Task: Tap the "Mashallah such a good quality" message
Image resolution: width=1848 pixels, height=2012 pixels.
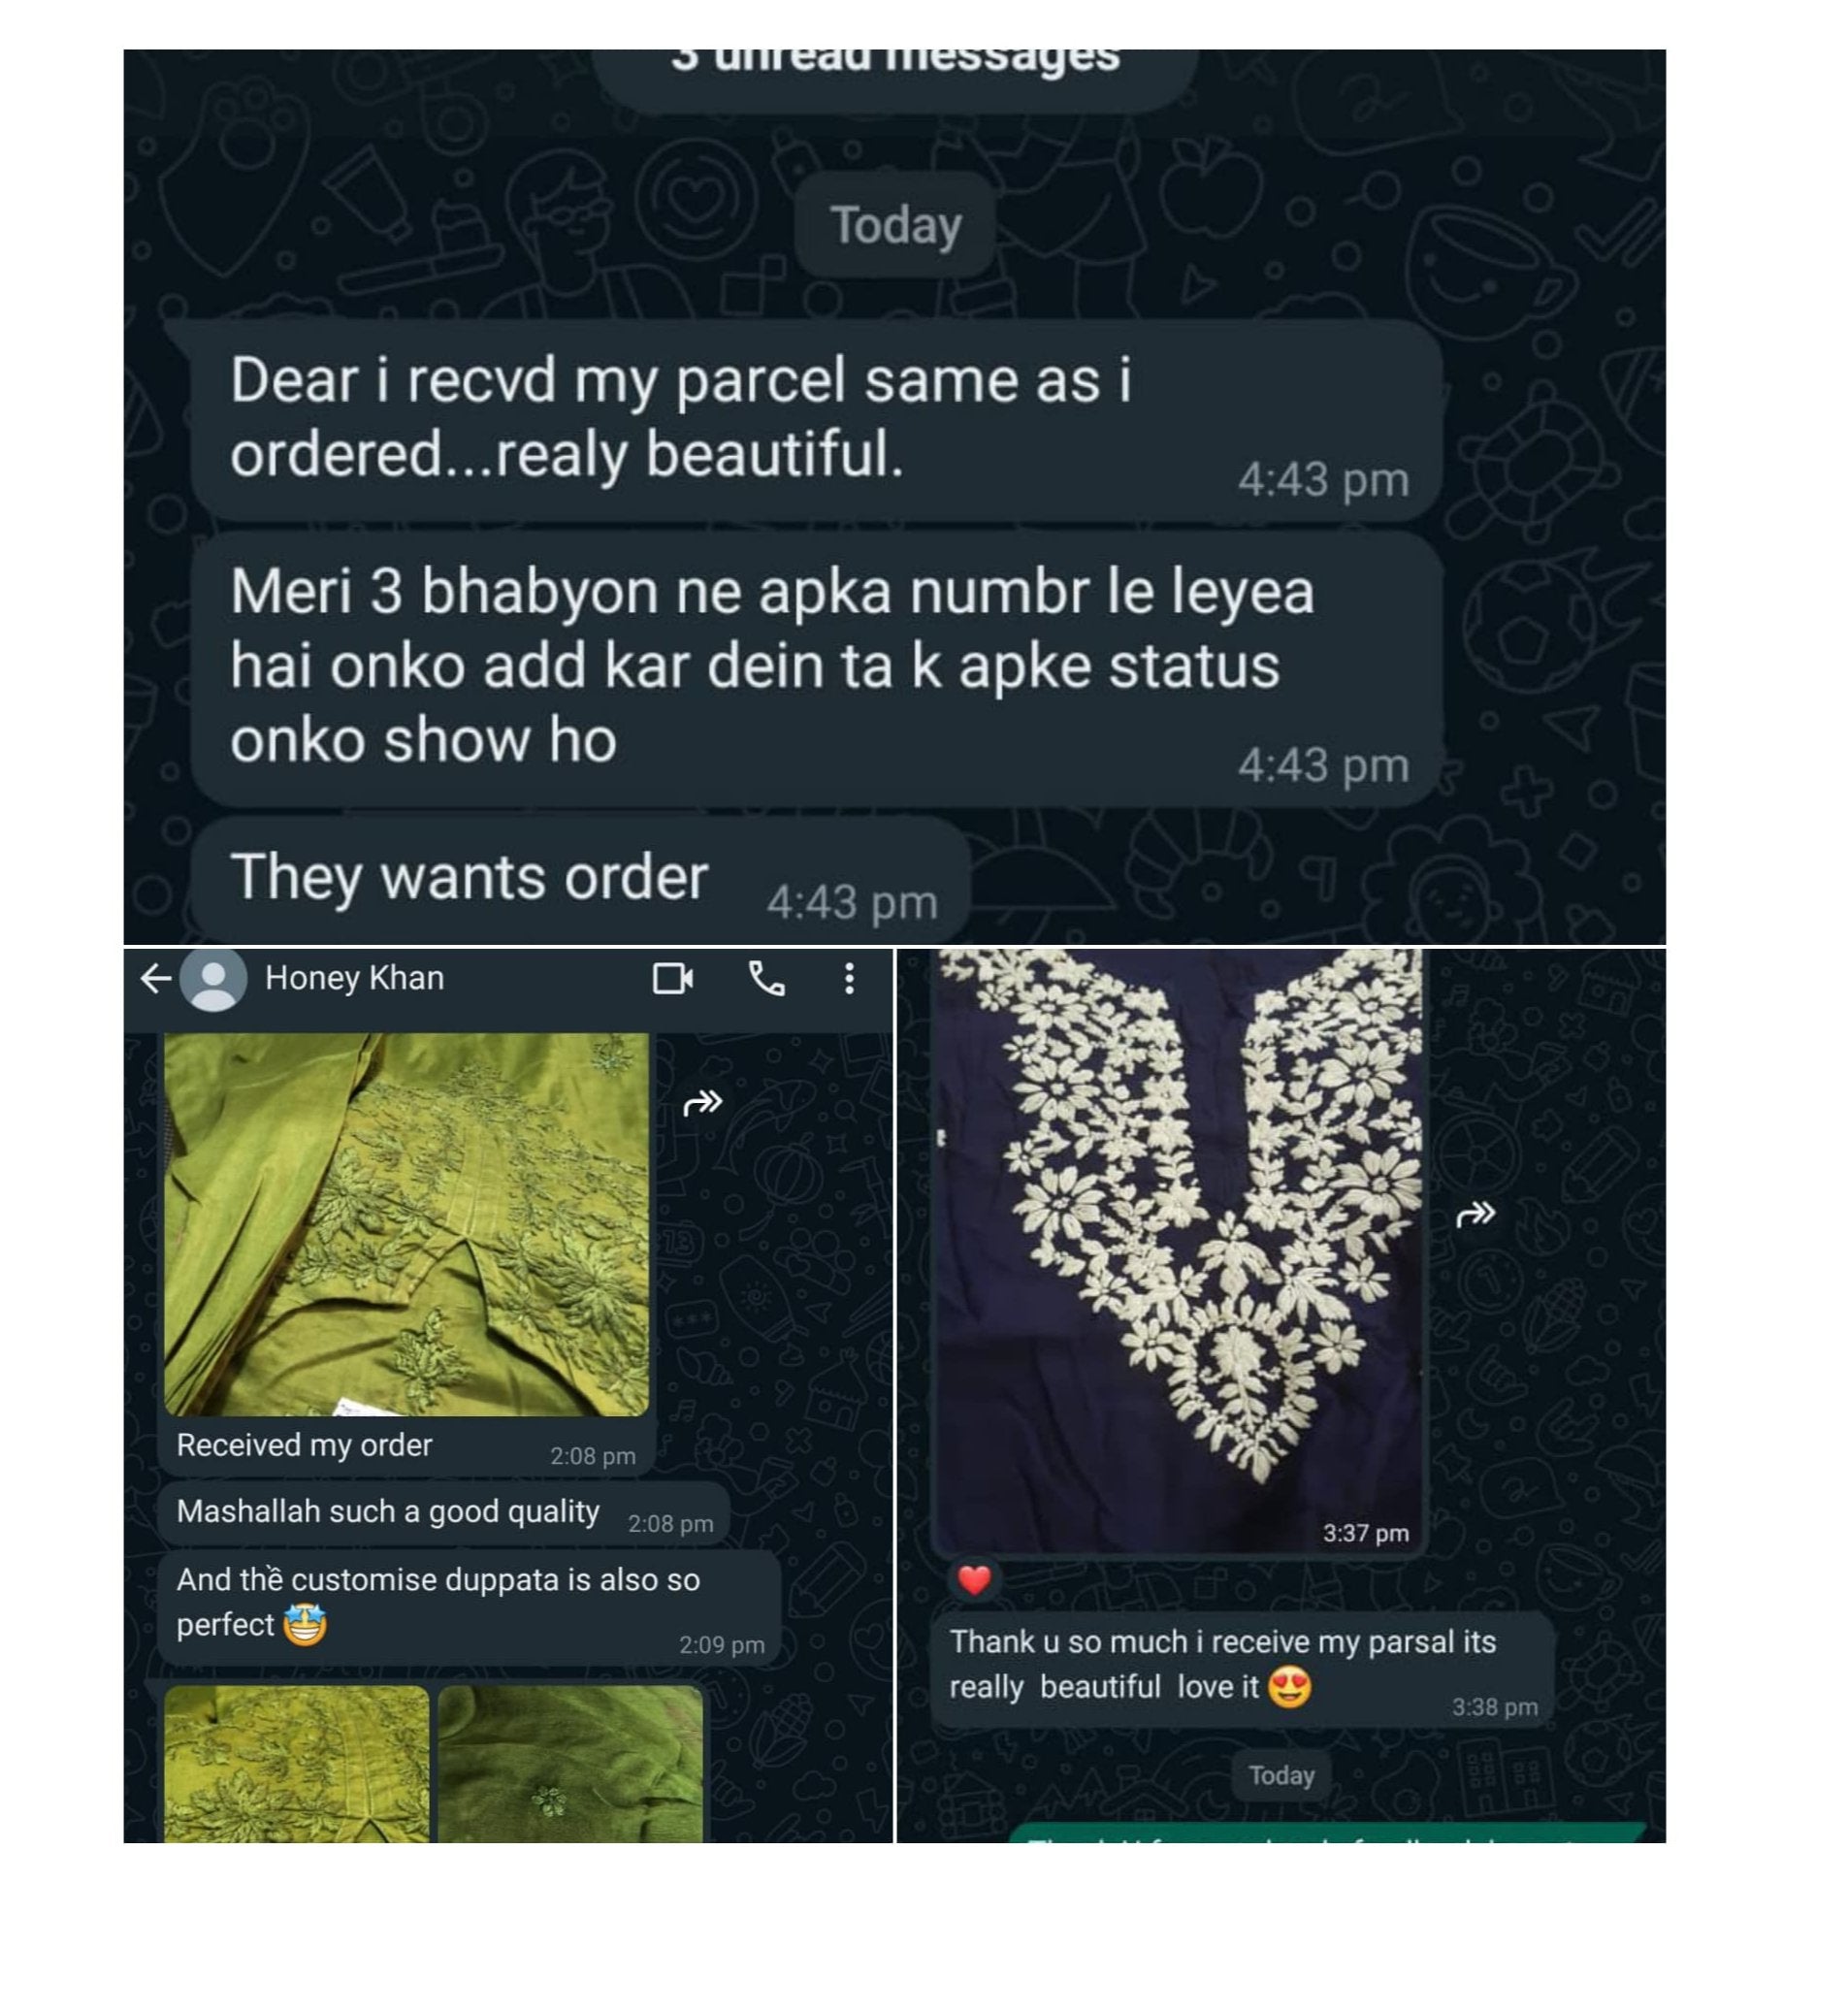Action: (443, 1514)
